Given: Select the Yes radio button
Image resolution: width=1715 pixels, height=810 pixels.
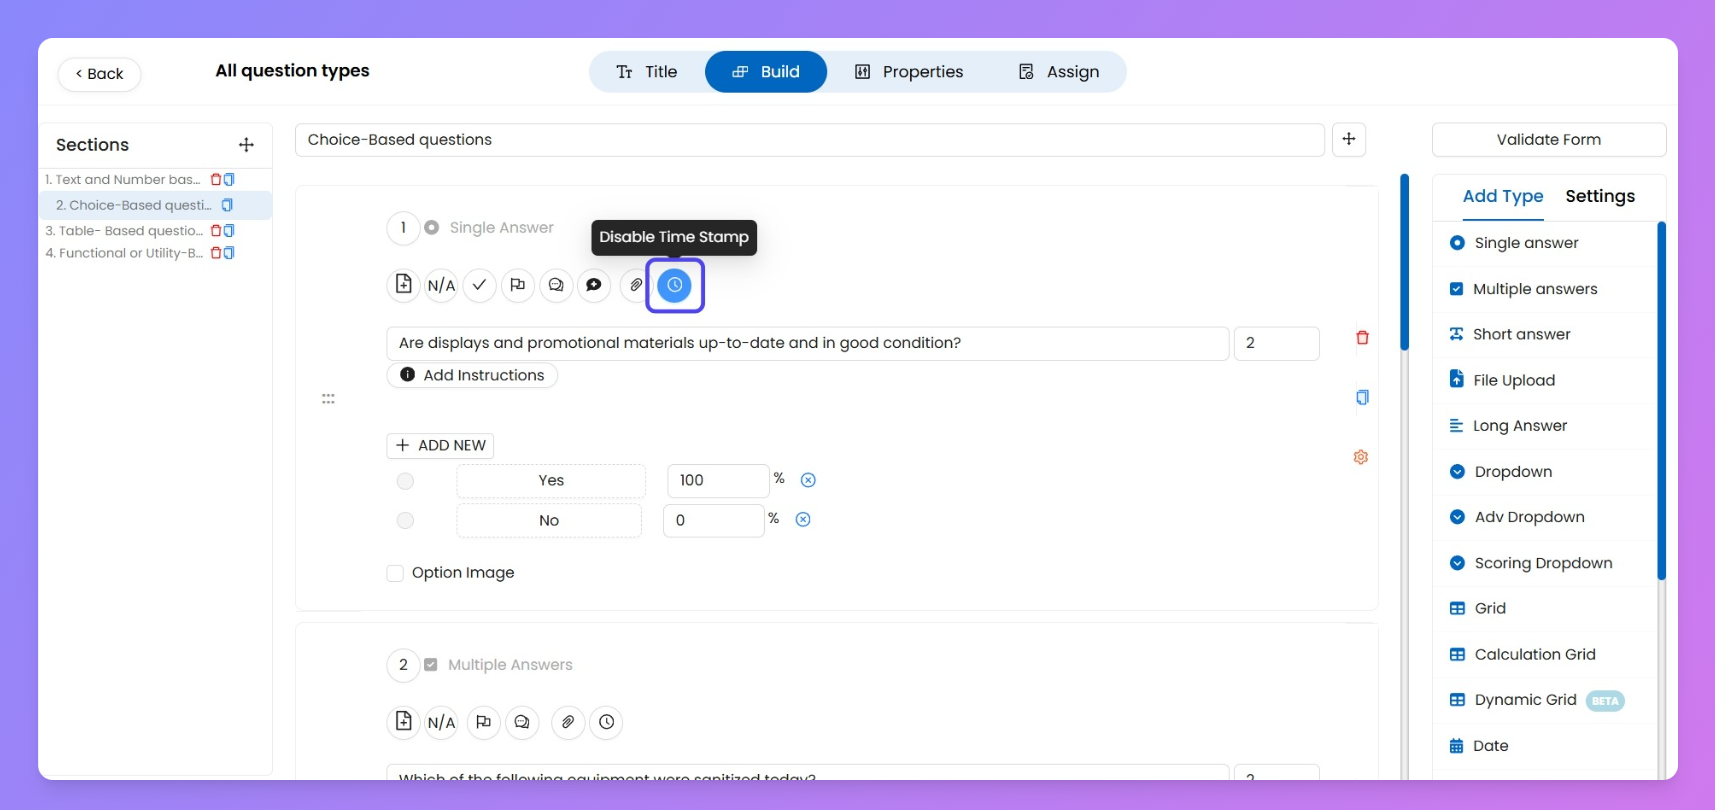Looking at the screenshot, I should coord(405,481).
